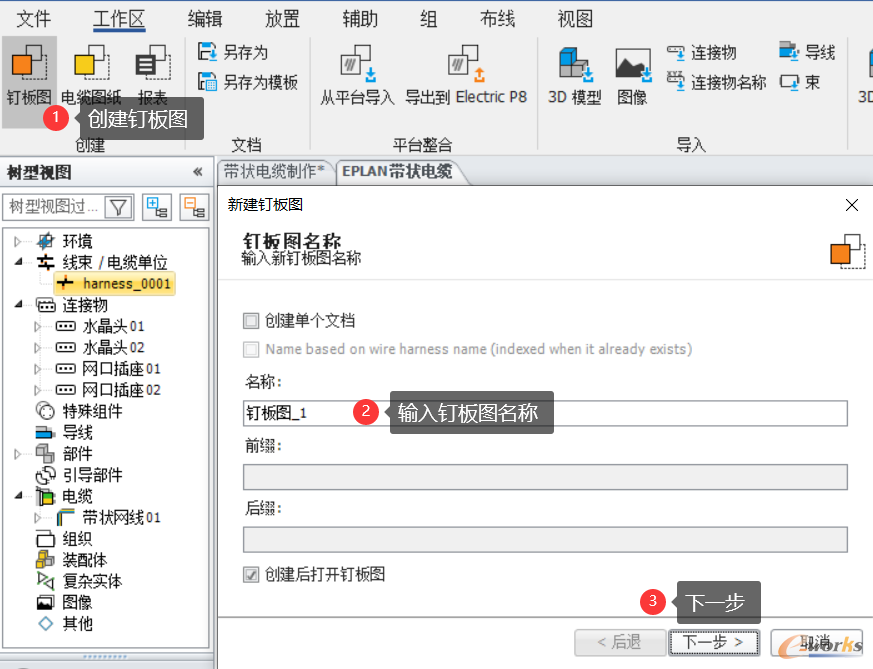Screen dimensions: 873x669
Task: Select 组织 in tree
Action: 64,539
